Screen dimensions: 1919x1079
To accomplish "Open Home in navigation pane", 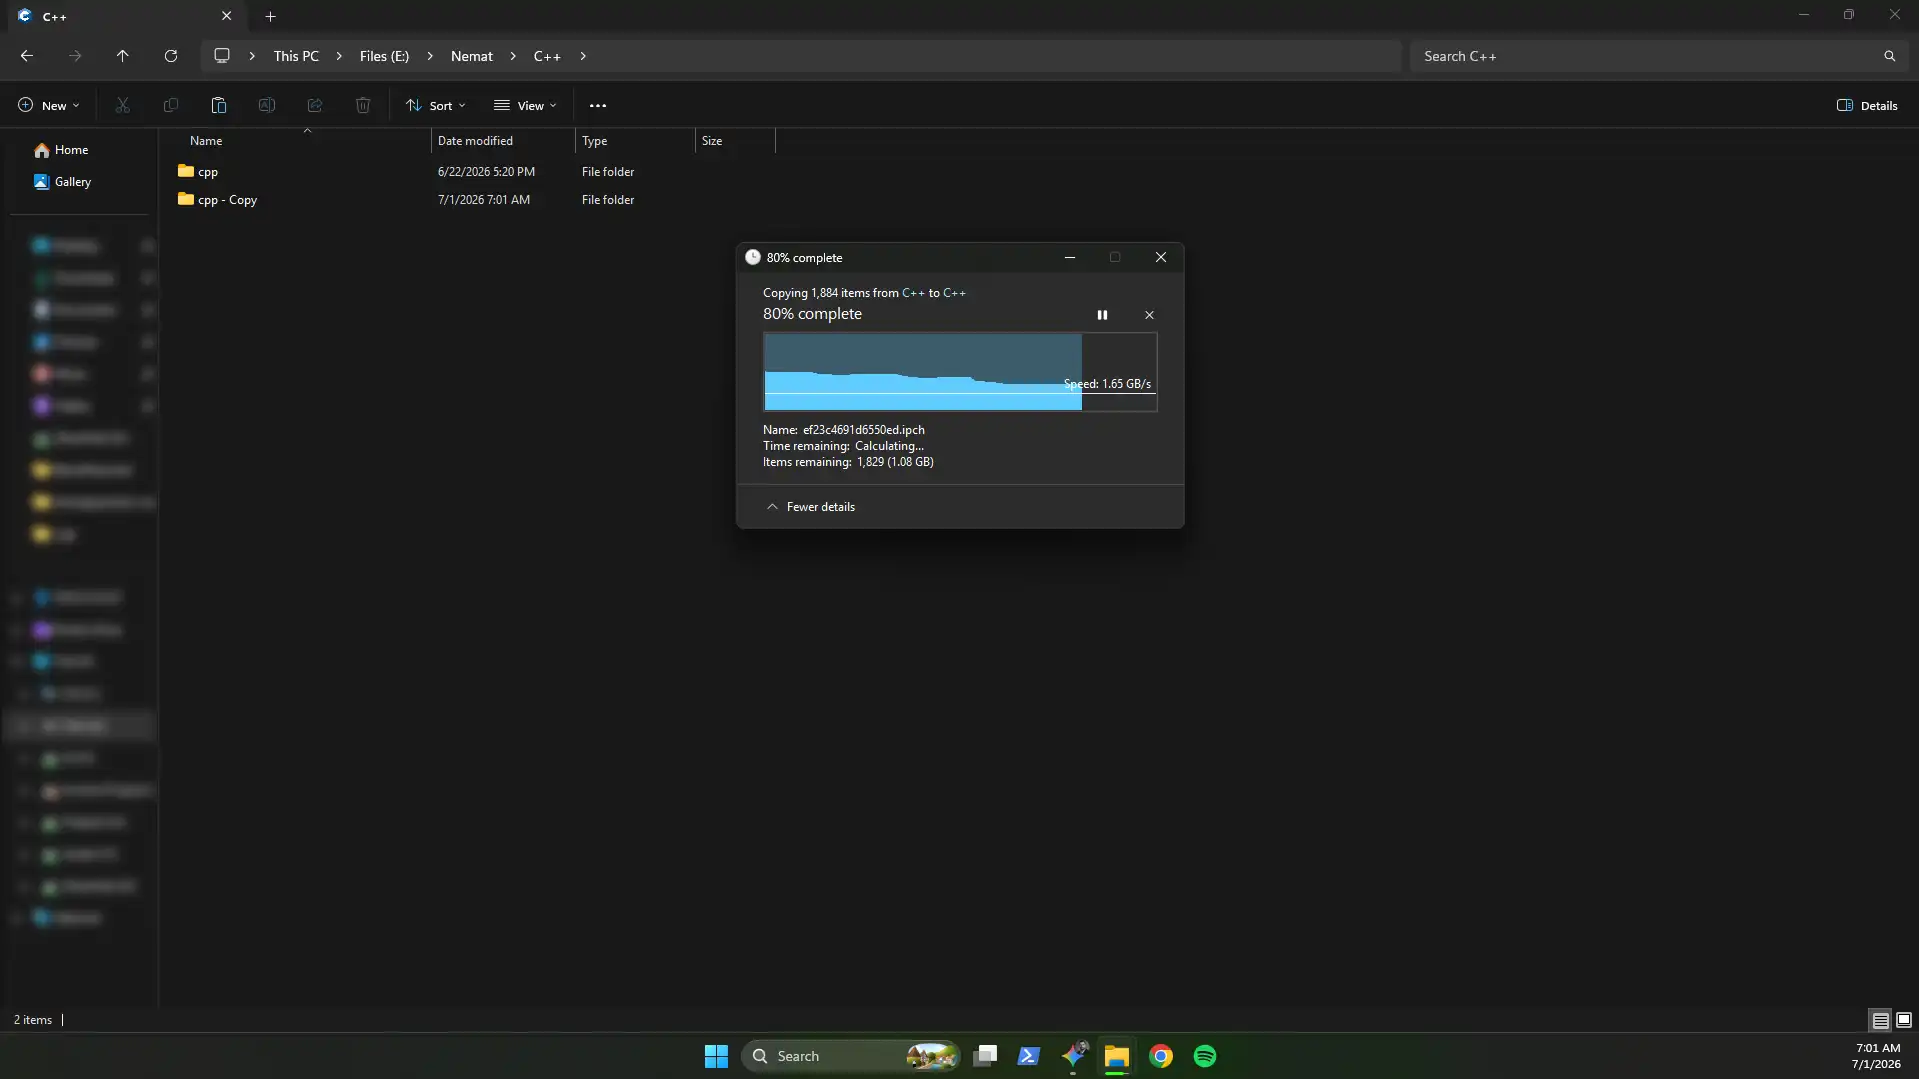I will [x=62, y=150].
